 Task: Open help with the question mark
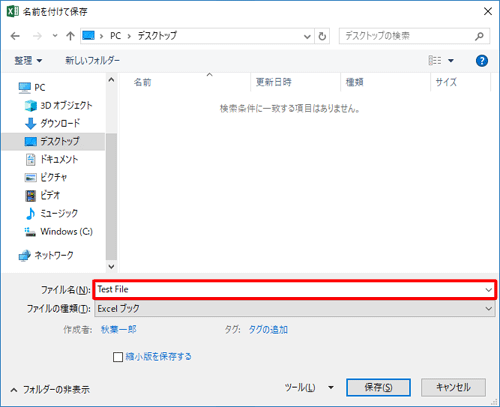(482, 61)
